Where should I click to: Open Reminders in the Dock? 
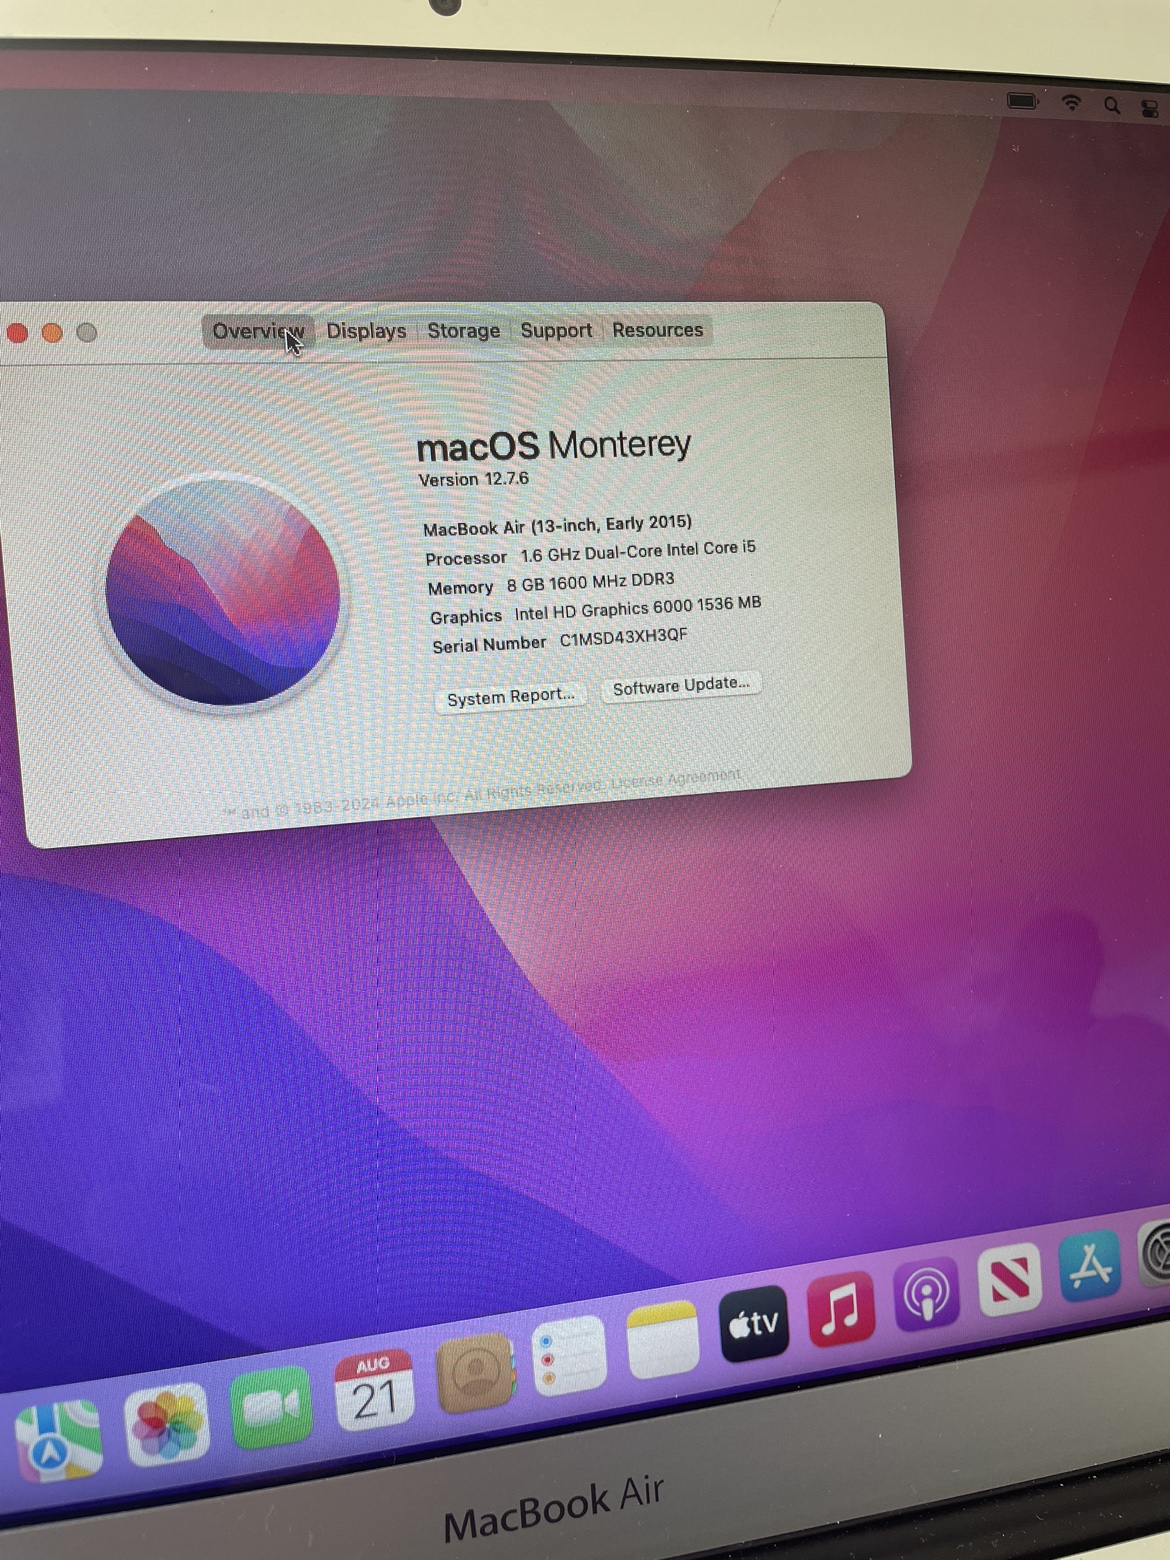point(569,1356)
